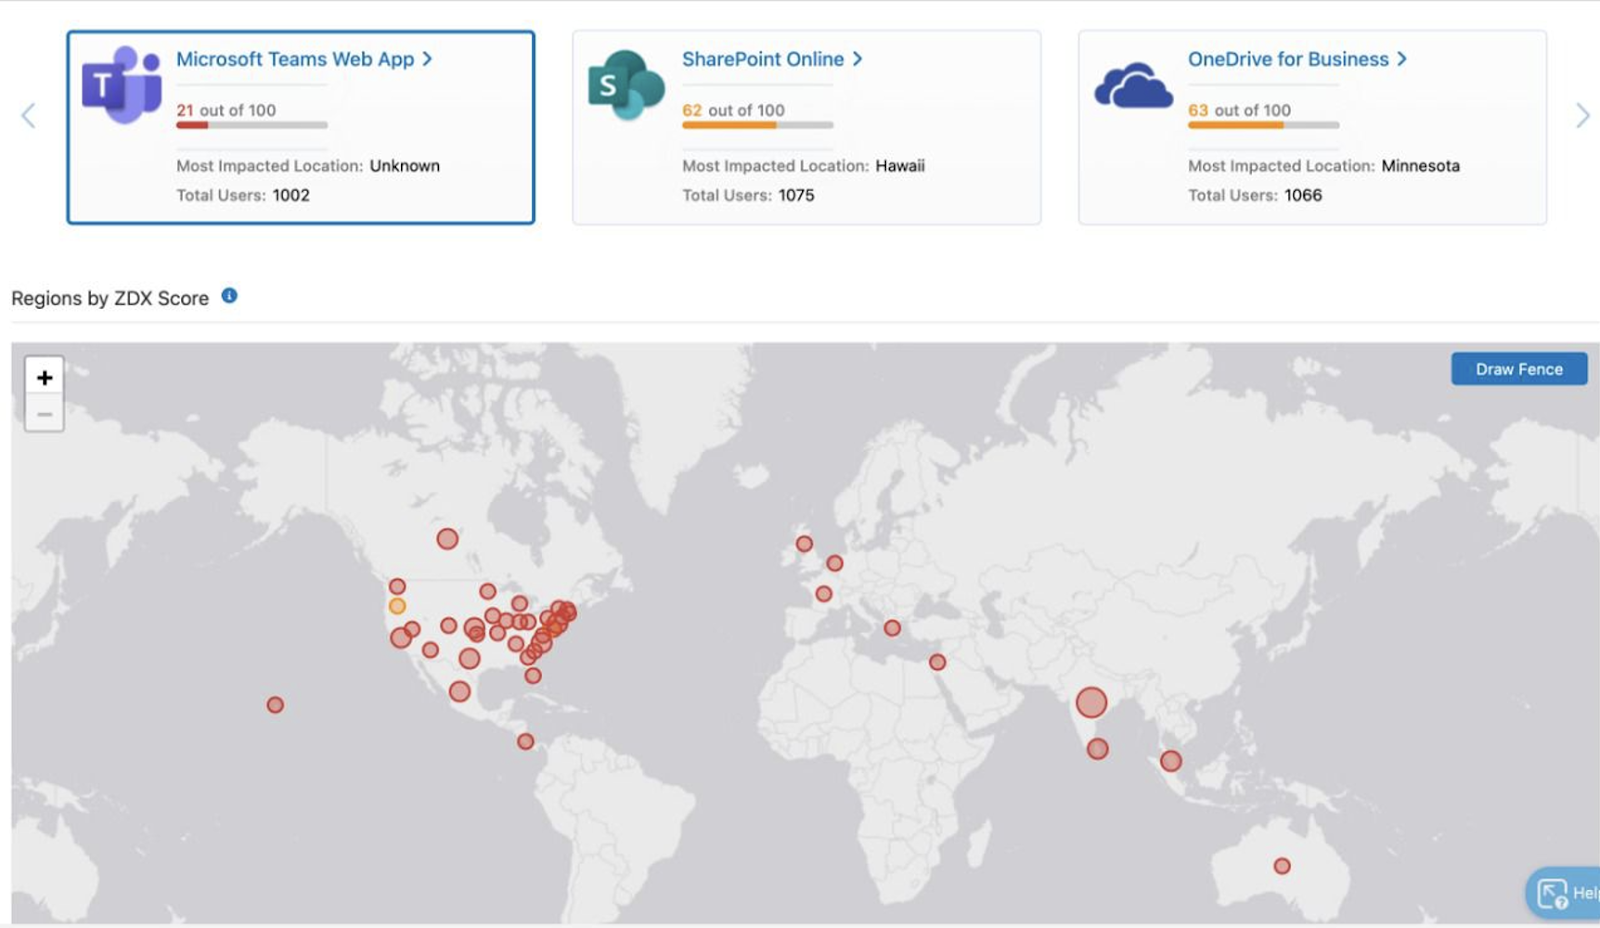Select the orange marker on US west coast
The width and height of the screenshot is (1600, 928).
397,606
